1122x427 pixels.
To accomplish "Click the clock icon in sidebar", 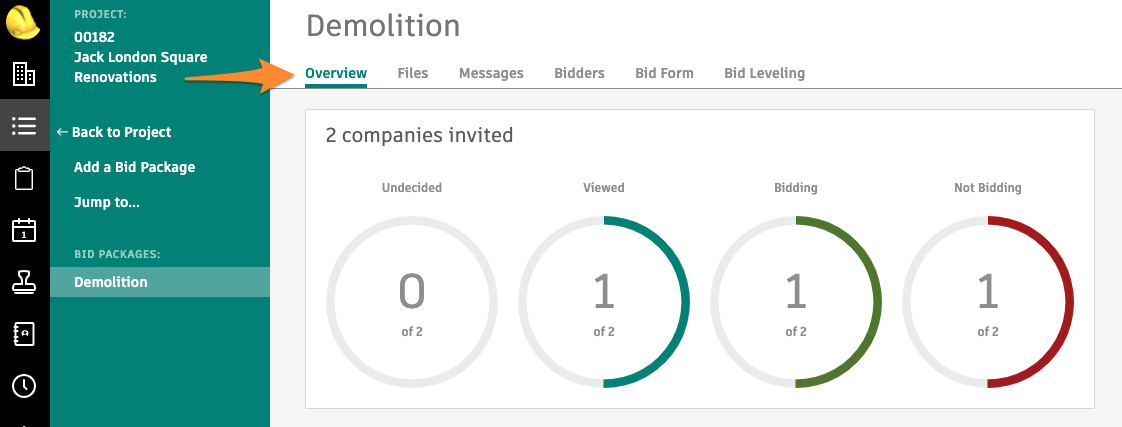I will 24,386.
